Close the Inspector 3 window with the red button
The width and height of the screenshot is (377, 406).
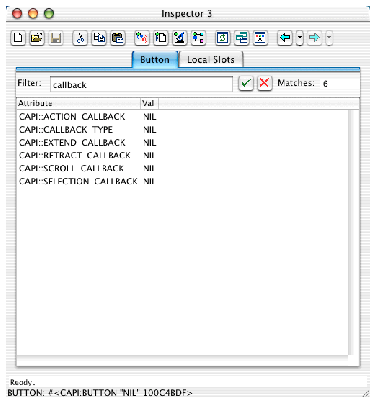tap(17, 14)
